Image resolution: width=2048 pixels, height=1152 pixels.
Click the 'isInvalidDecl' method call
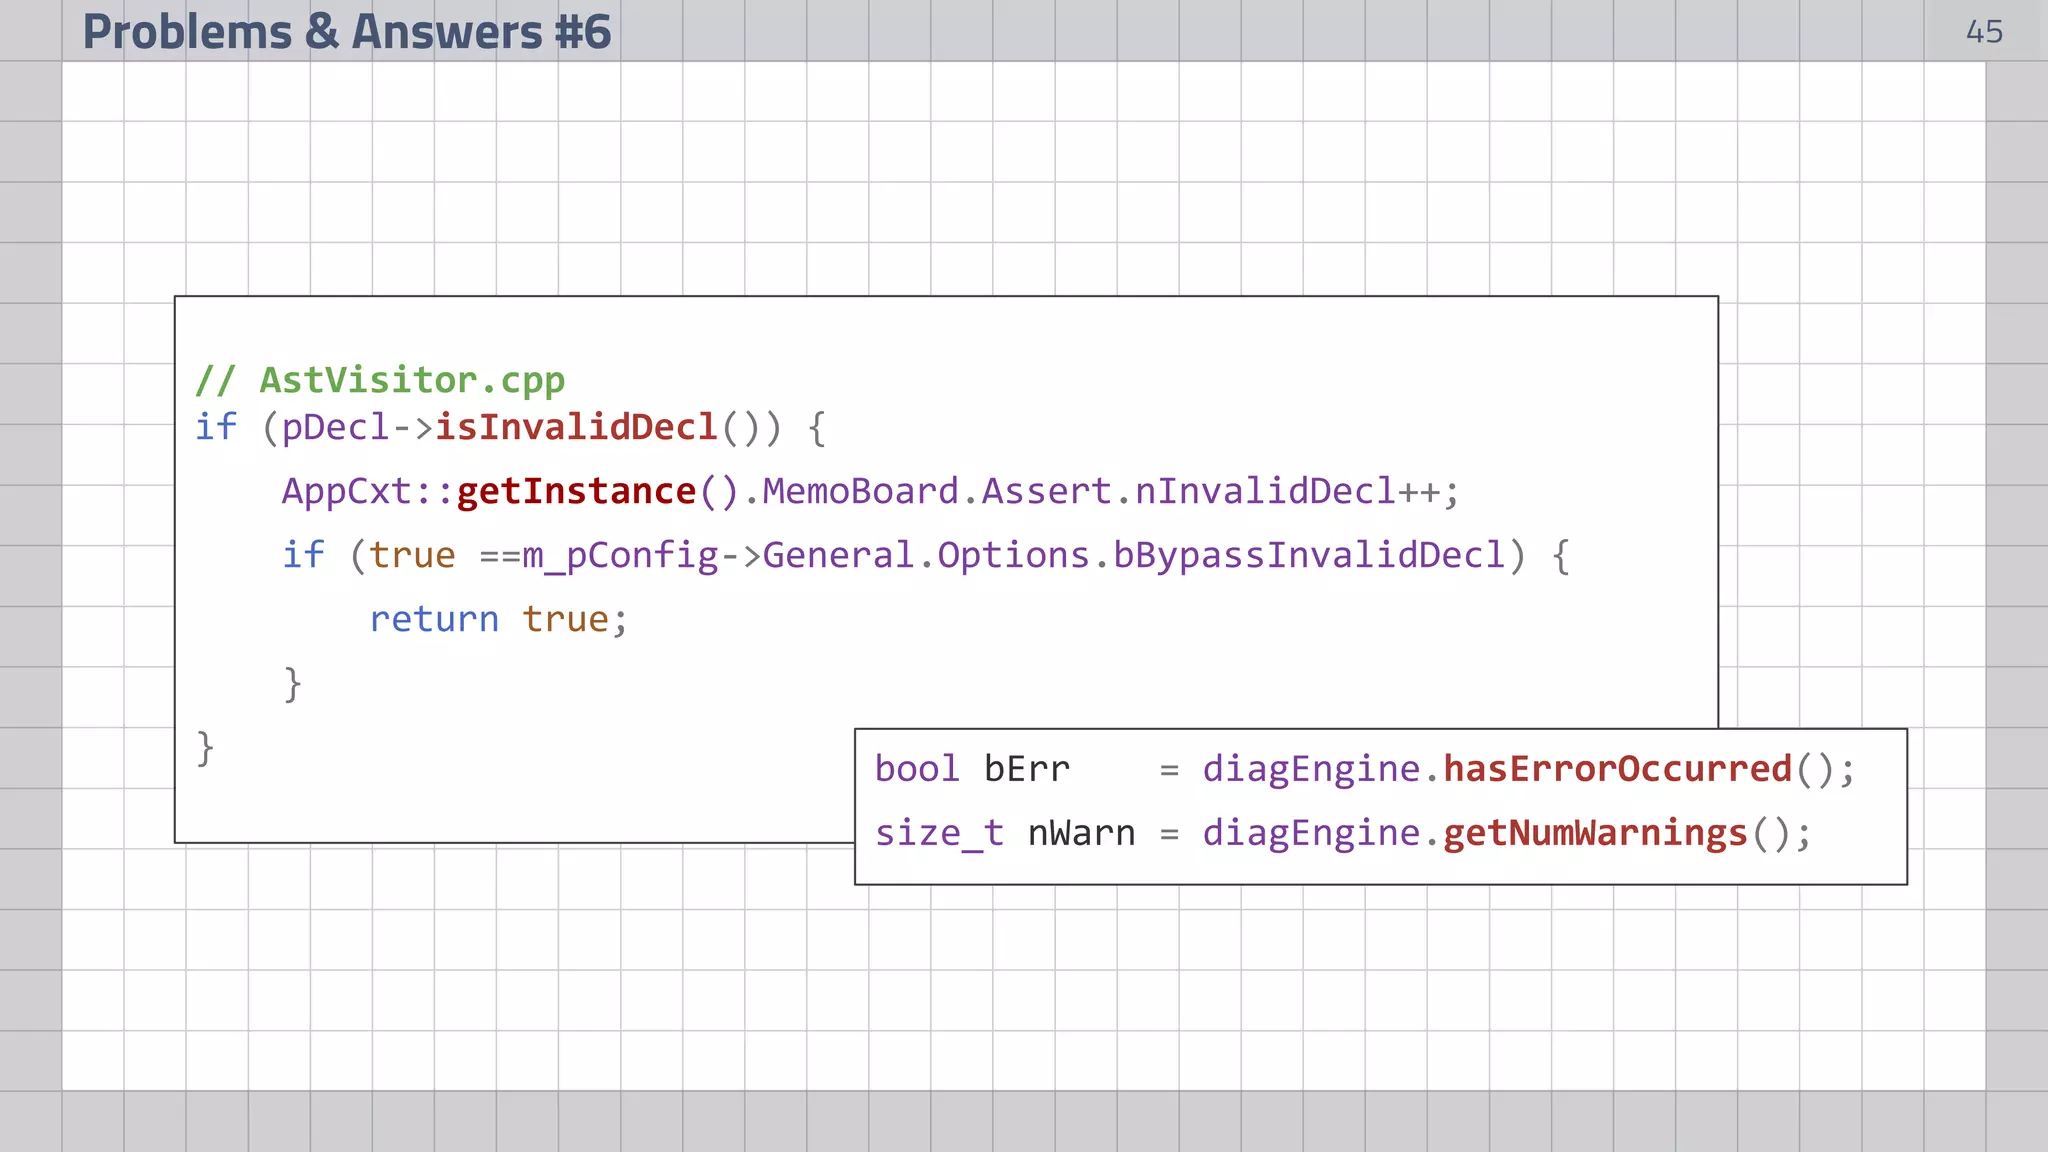pos(576,428)
